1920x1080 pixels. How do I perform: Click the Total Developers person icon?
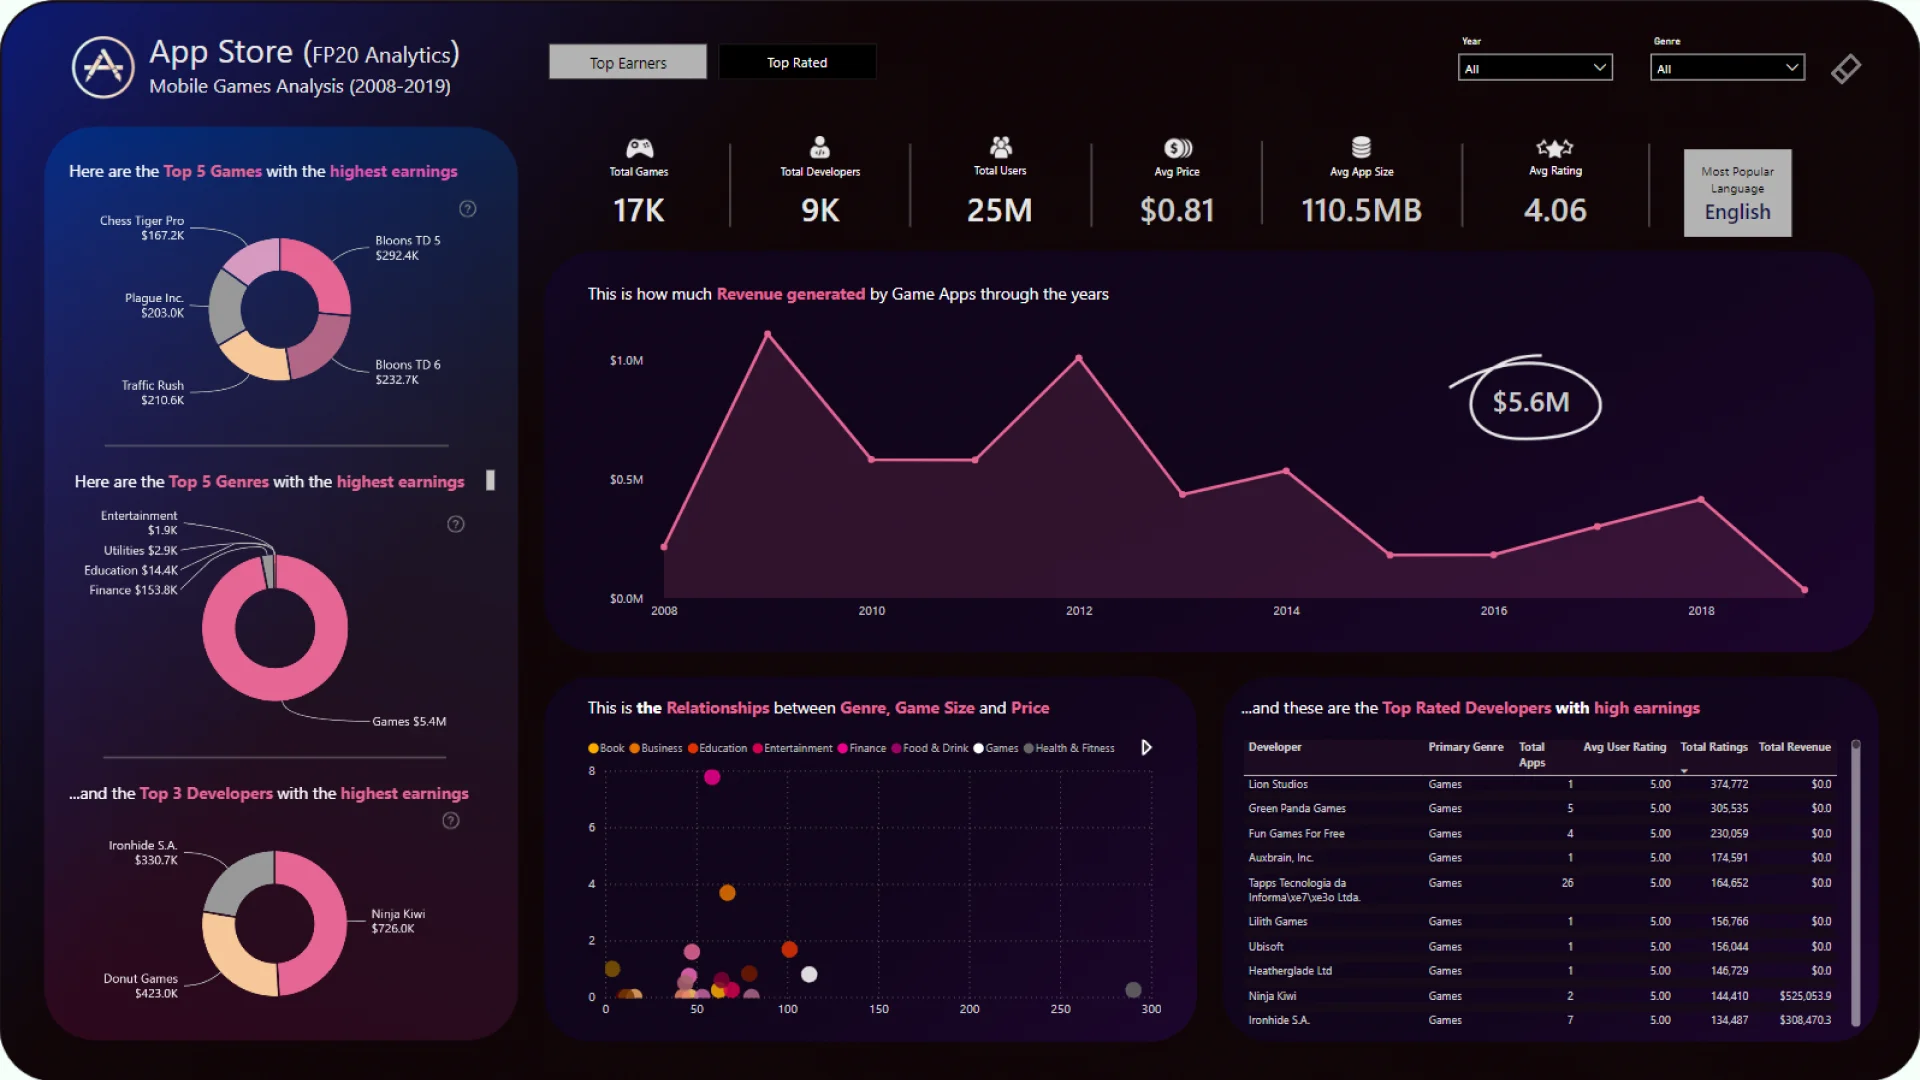[820, 148]
